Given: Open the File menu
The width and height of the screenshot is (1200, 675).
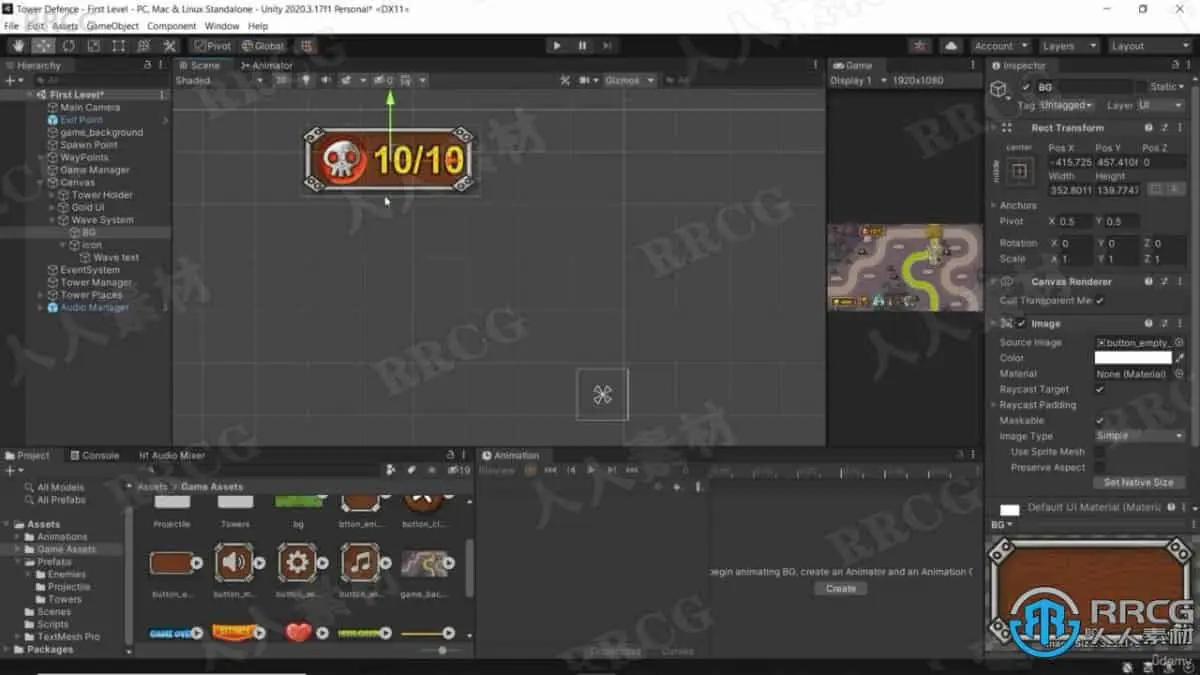Looking at the screenshot, I should click(12, 26).
